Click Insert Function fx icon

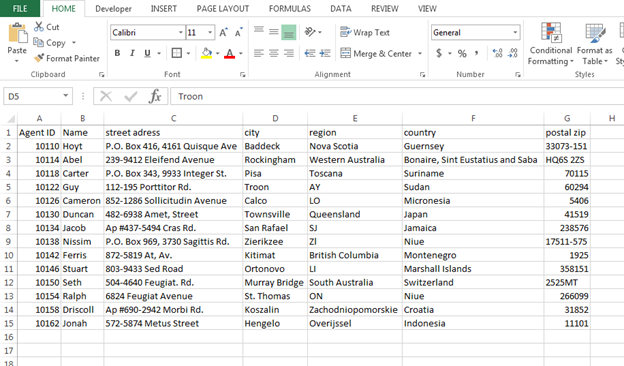(x=155, y=96)
